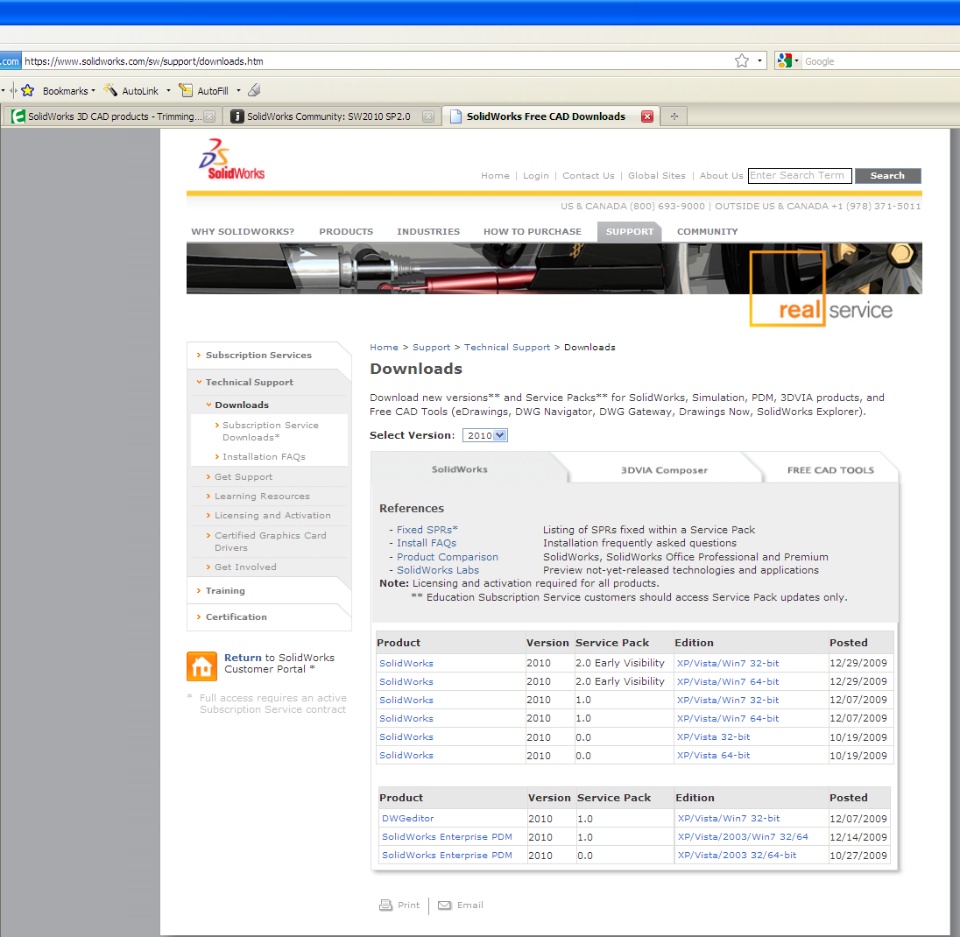Expand the Certification sidebar section
The height and width of the screenshot is (937, 960).
pos(236,617)
